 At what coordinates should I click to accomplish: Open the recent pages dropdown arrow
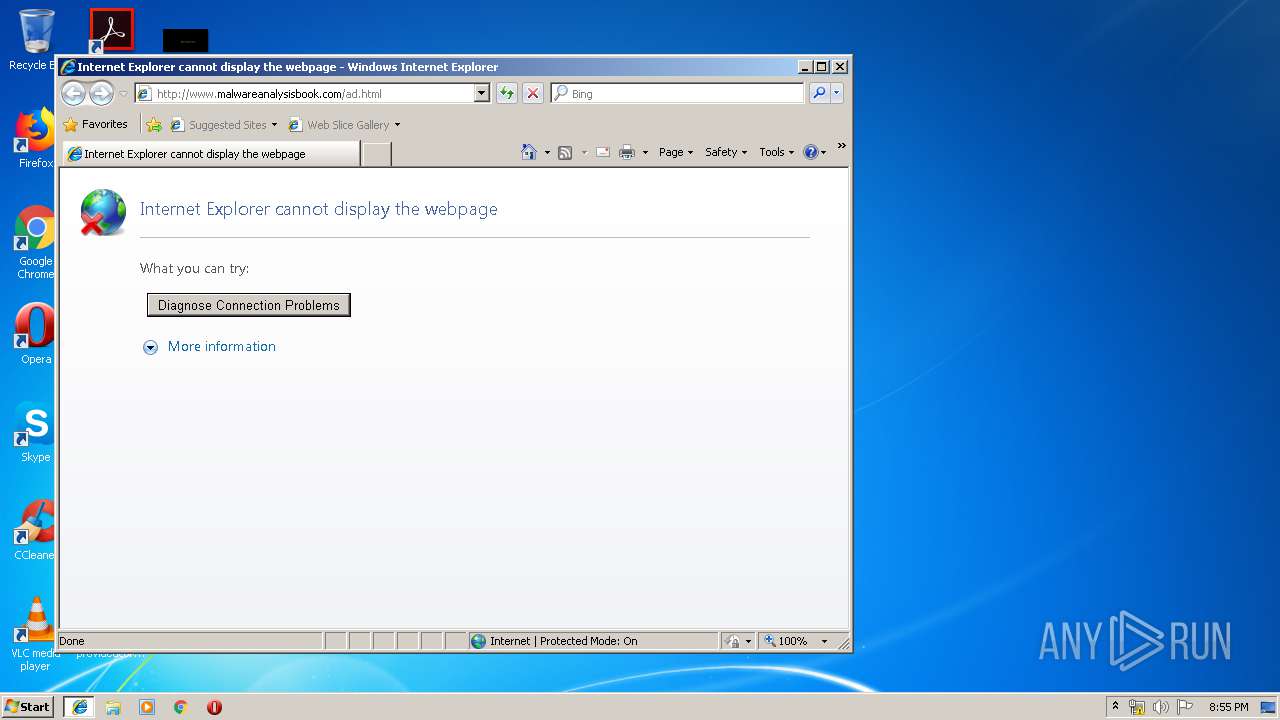(123, 94)
